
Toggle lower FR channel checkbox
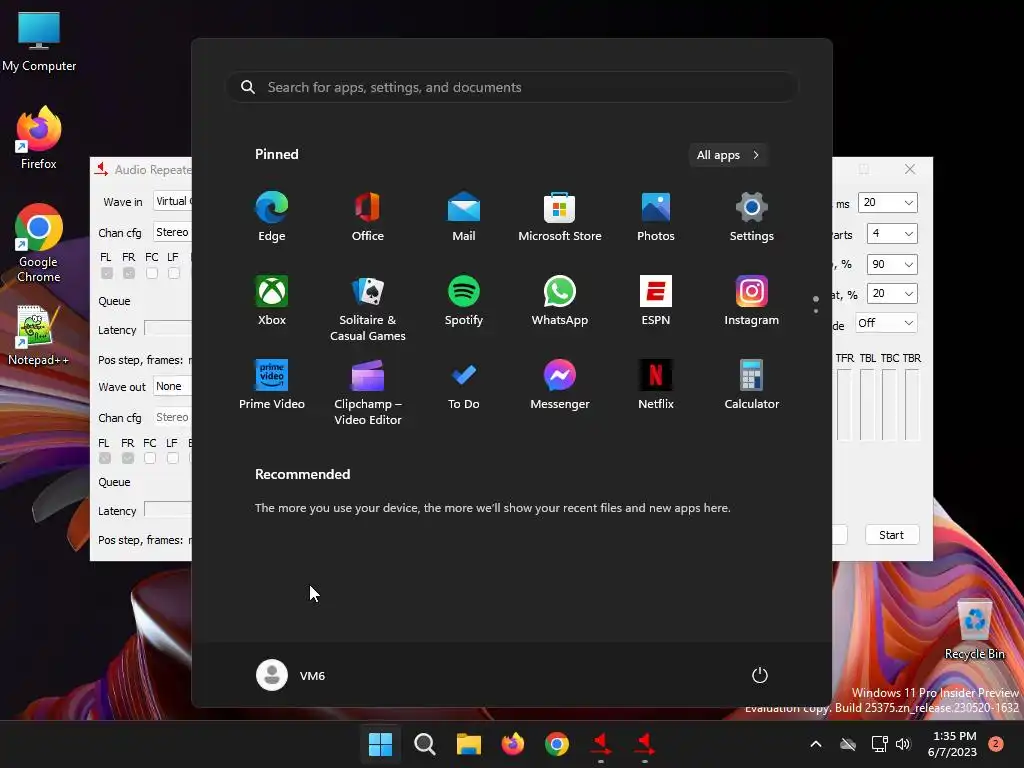(128, 458)
